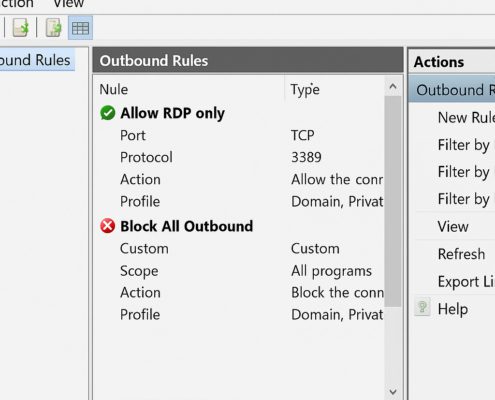
Task: Open the View menu
Action: [x=69, y=4]
